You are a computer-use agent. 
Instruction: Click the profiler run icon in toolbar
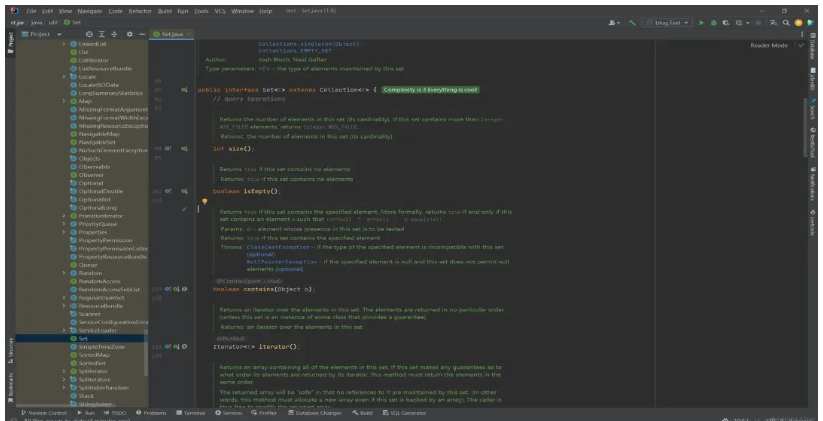[739, 23]
